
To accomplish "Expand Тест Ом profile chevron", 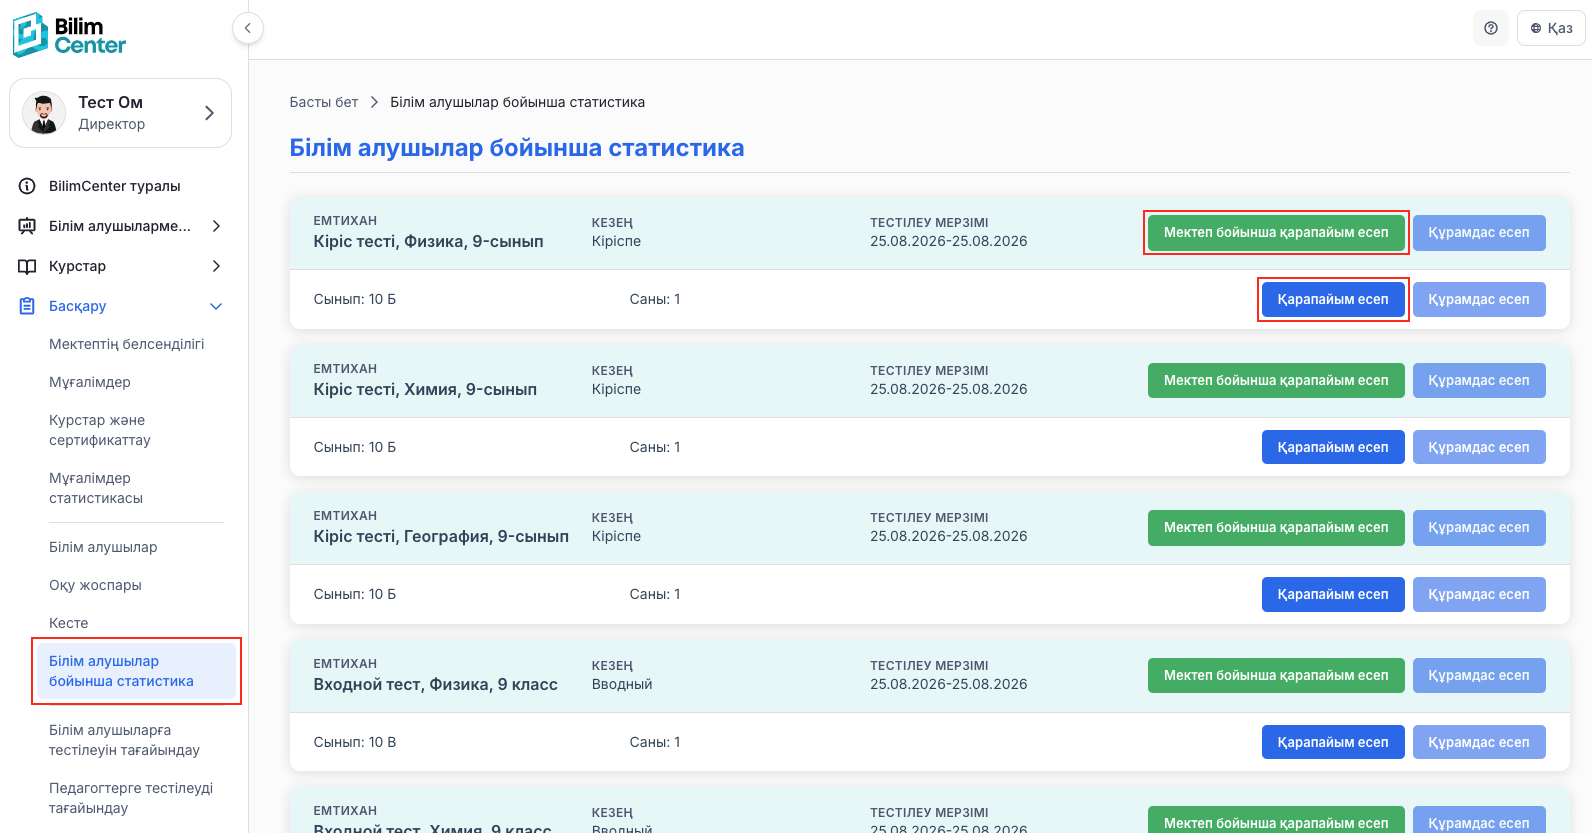I will point(209,113).
